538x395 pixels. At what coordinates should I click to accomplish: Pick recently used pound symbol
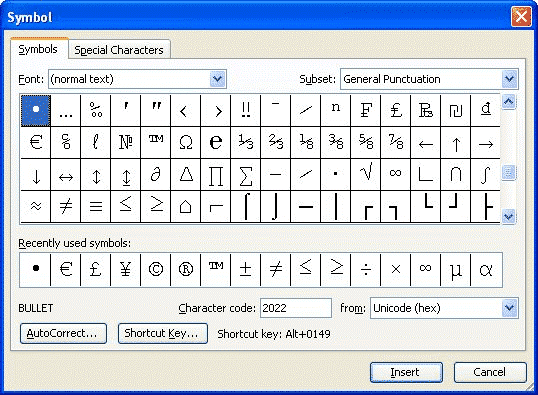coord(96,270)
